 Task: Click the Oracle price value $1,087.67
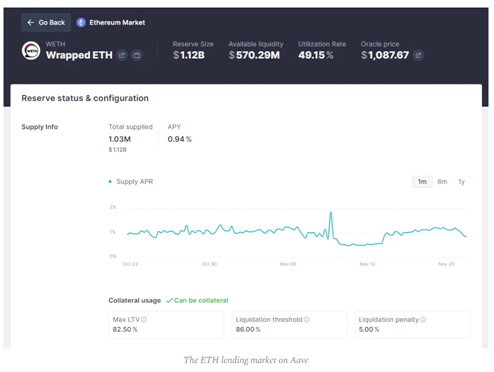385,55
